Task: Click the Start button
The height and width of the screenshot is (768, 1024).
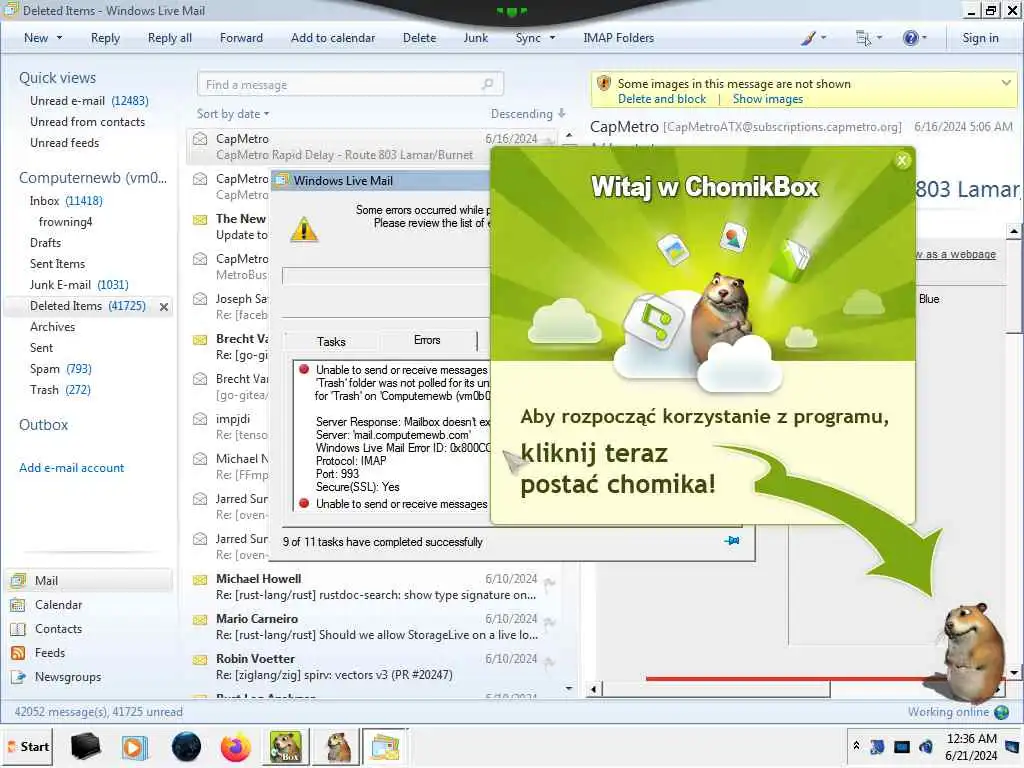Action: click(x=28, y=746)
